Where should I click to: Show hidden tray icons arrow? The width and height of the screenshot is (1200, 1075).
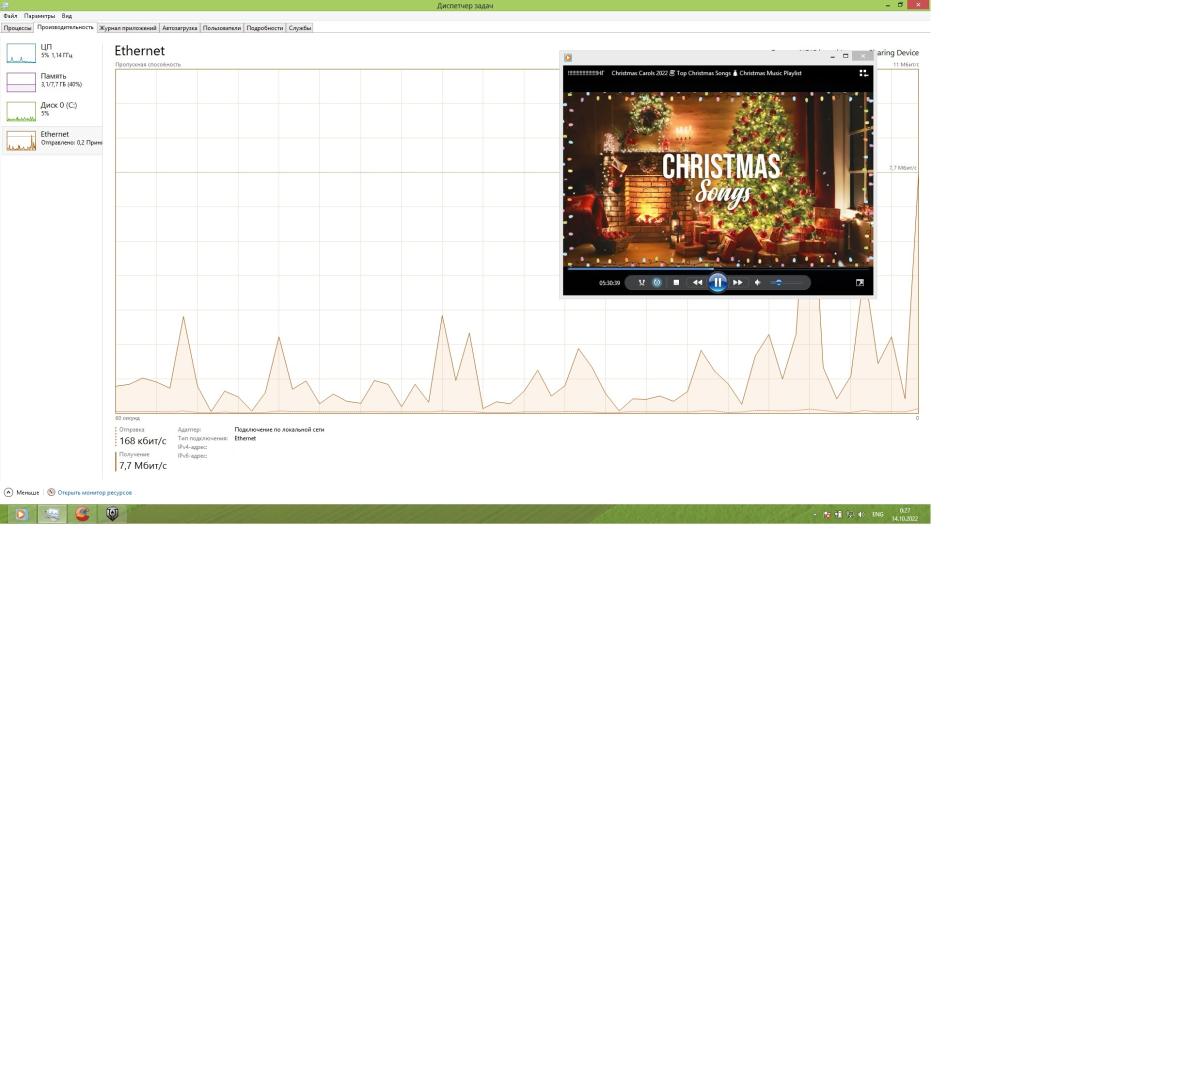click(814, 514)
